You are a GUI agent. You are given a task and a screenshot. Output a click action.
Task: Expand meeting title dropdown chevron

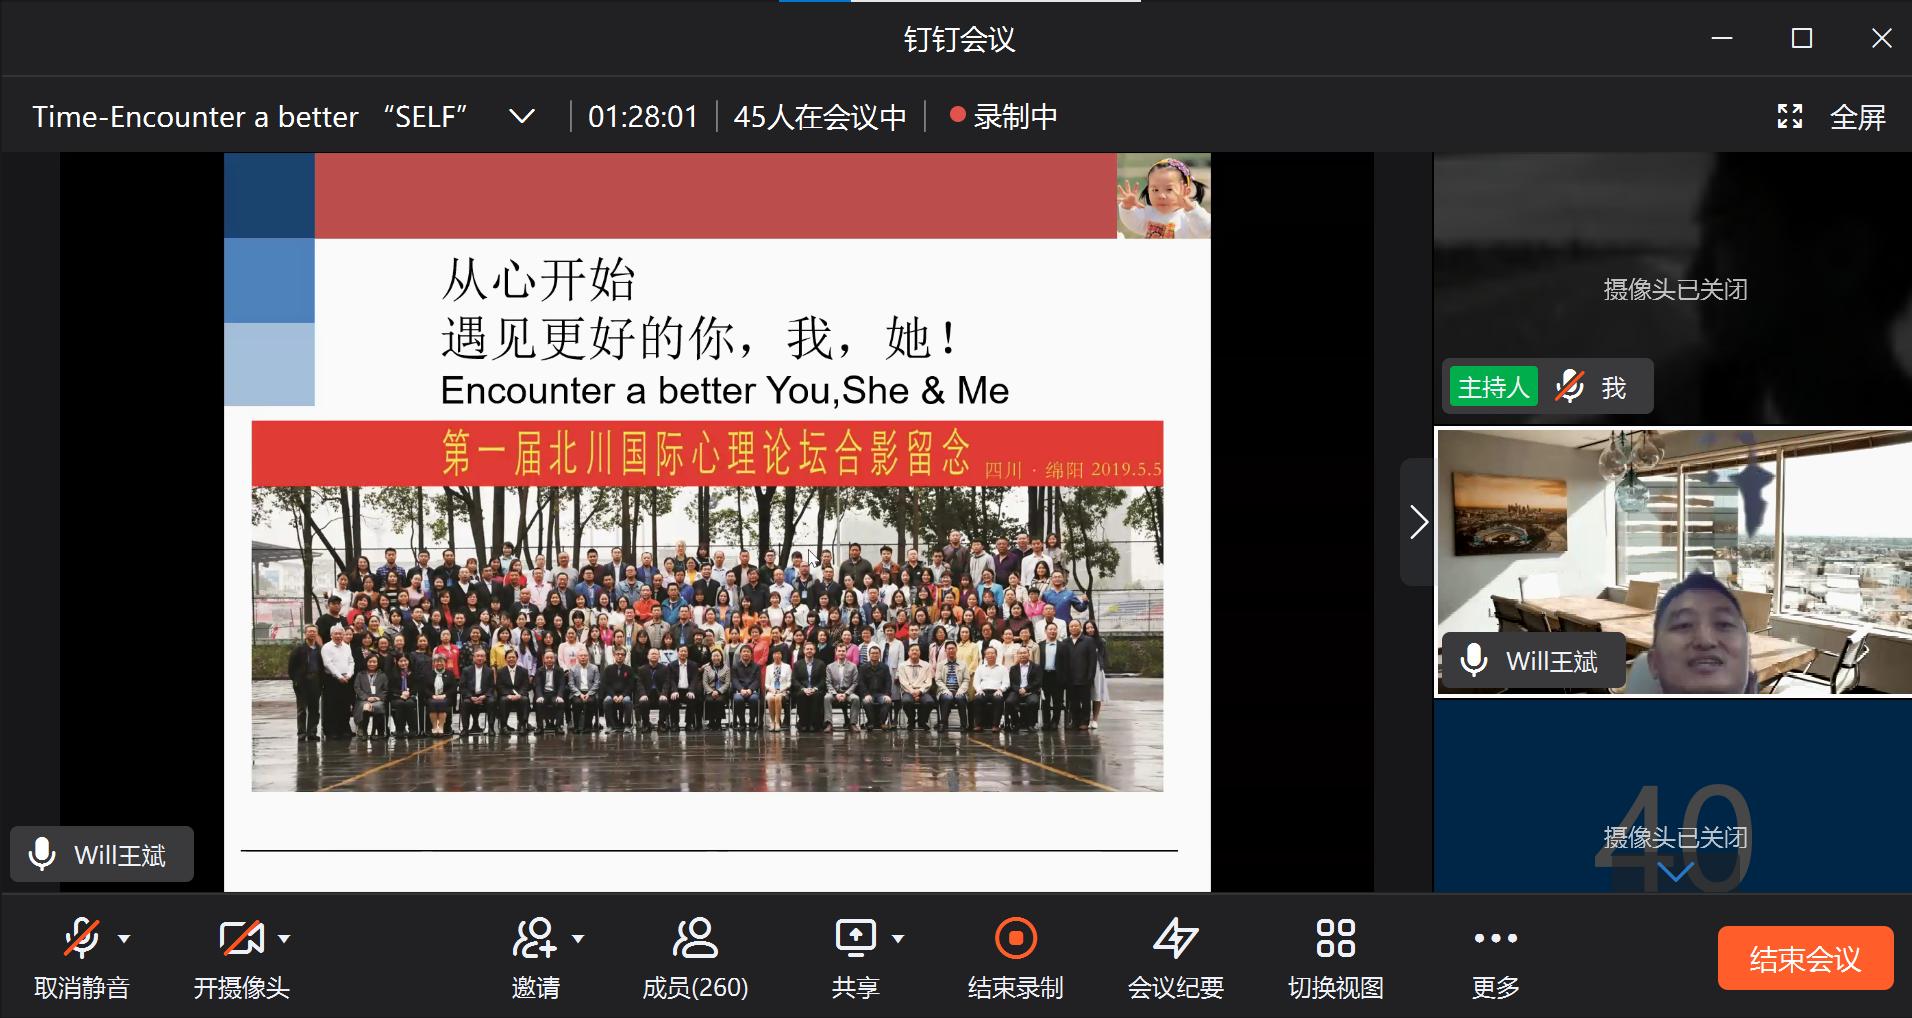(522, 117)
